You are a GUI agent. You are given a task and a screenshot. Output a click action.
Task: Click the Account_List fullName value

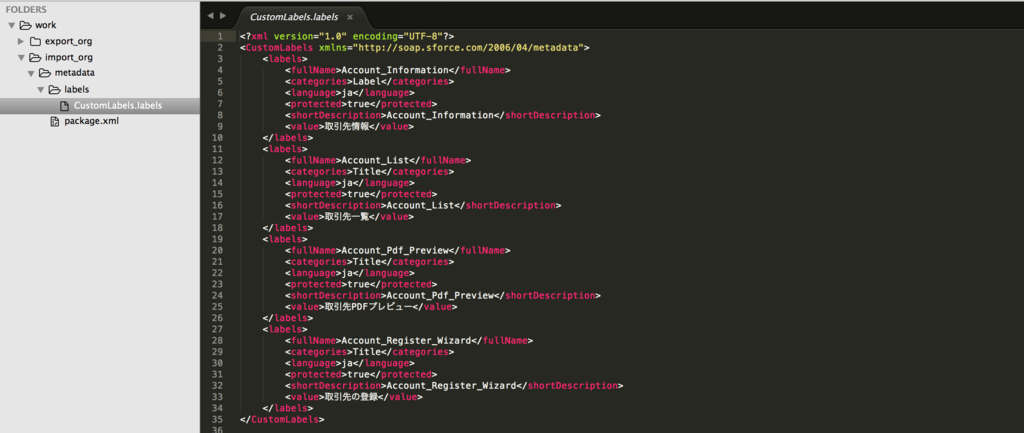377,161
